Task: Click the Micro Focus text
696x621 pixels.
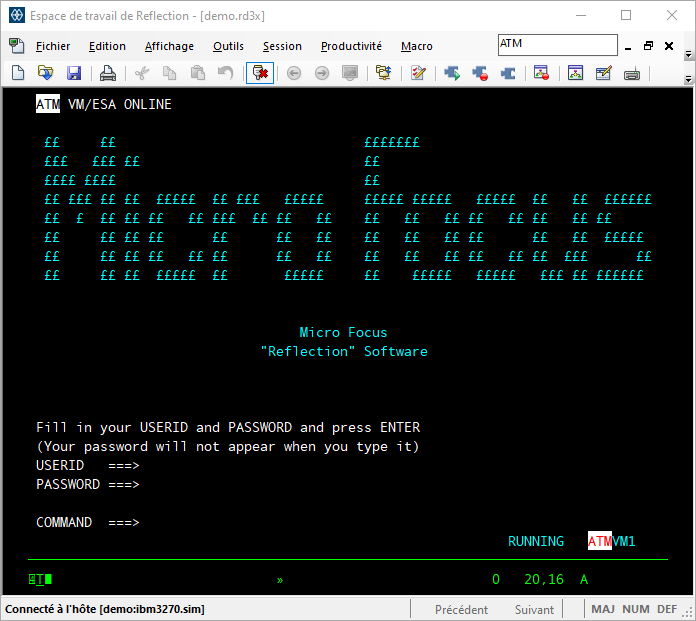Action: click(343, 332)
